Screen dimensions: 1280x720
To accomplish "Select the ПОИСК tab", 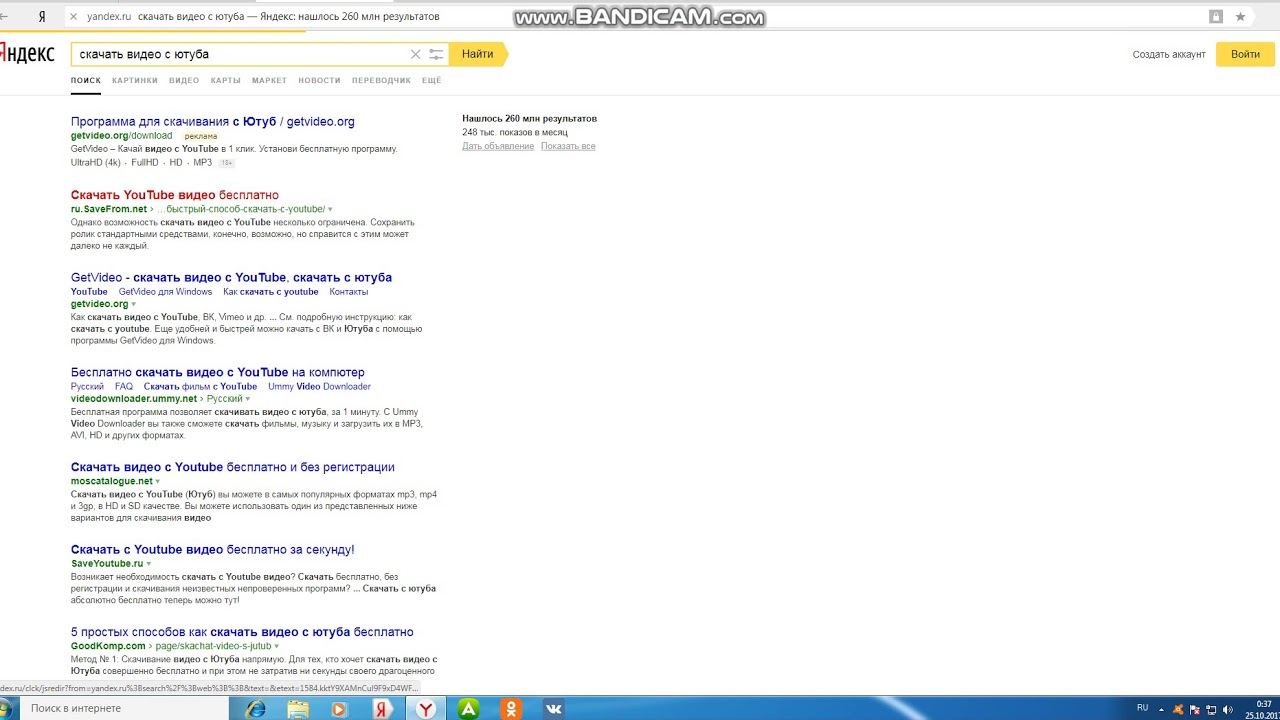I will [86, 80].
